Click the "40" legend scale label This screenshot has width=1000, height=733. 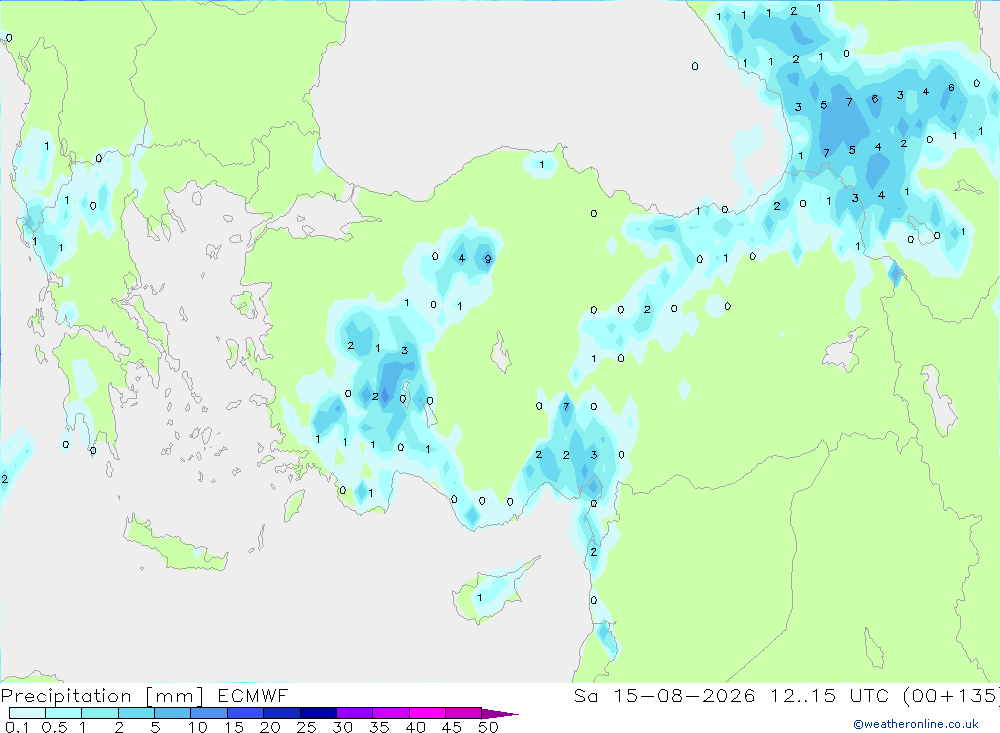pos(416,727)
